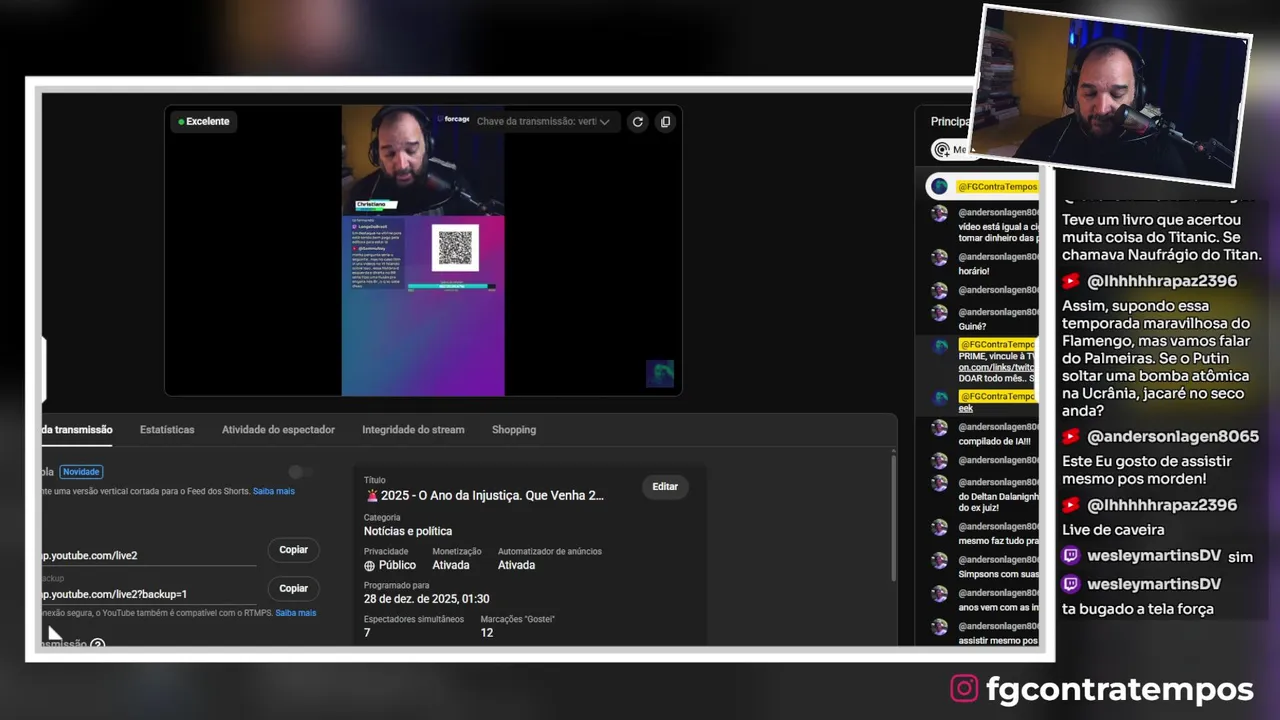Screen dimensions: 1280x720
Task: Click the 'Simpsons com suas' chat message
Action: (x=998, y=574)
